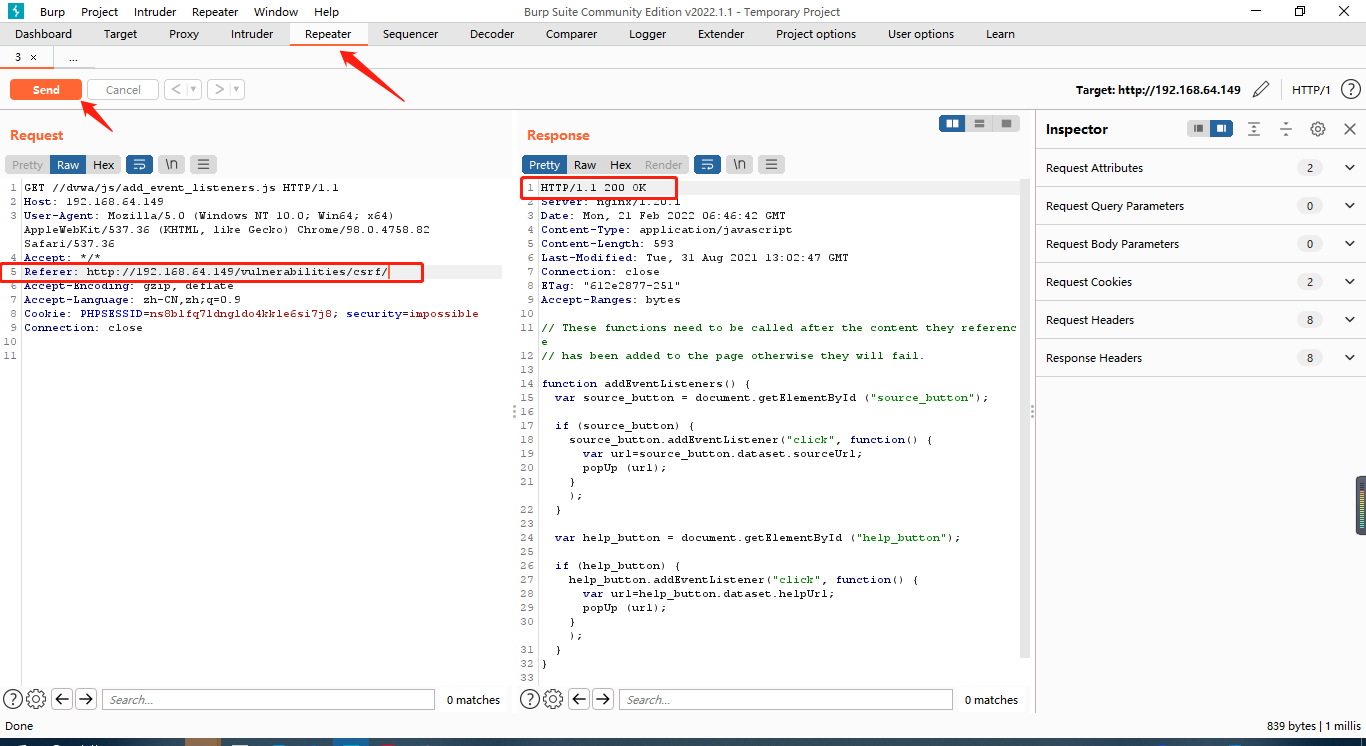Click the Cancel button
1366x746 pixels.
[x=123, y=90]
